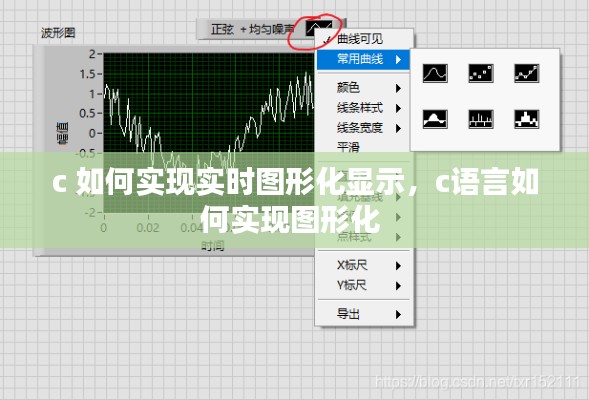Click the plot legend line sample icon
The width and height of the screenshot is (589, 400).
(x=319, y=28)
